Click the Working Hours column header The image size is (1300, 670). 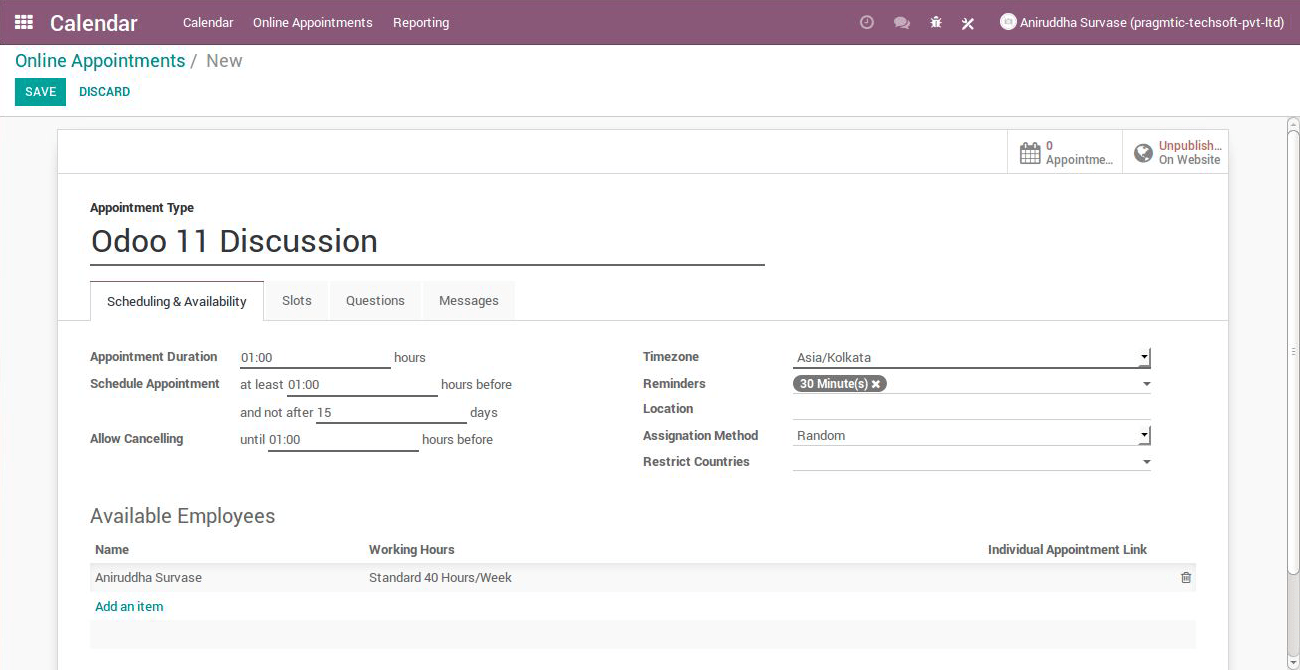pyautogui.click(x=412, y=550)
